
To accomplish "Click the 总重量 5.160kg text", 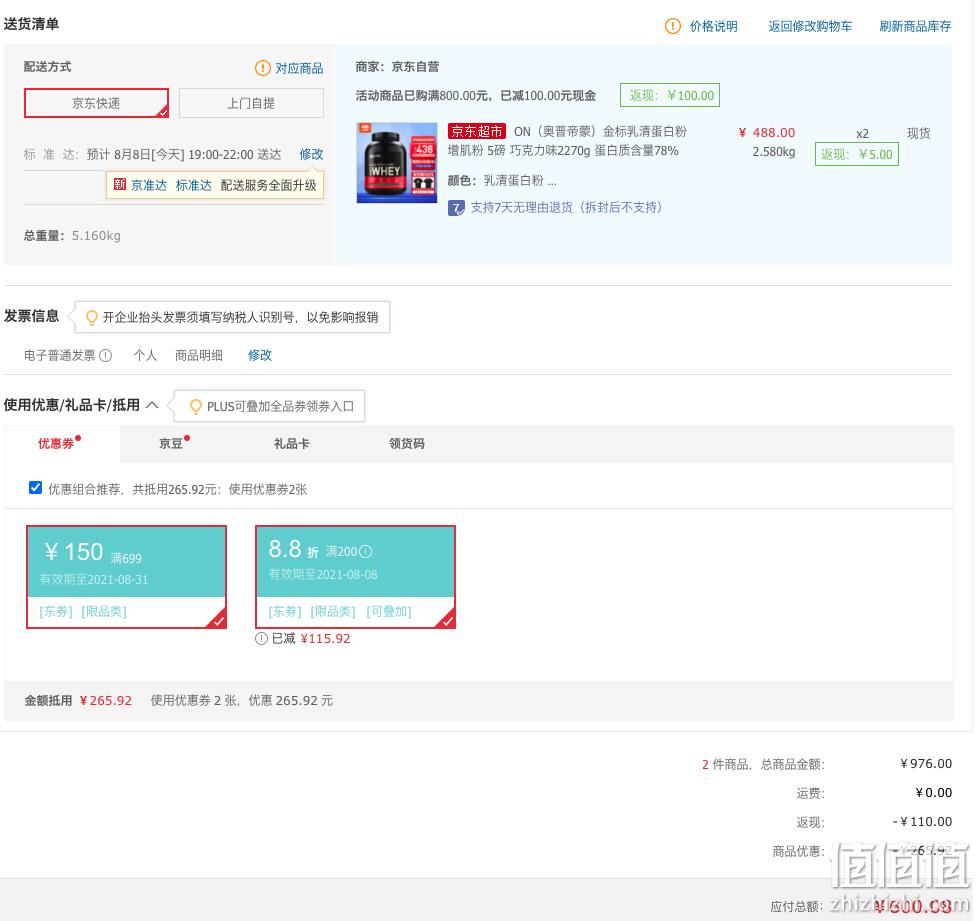I will pyautogui.click(x=72, y=235).
